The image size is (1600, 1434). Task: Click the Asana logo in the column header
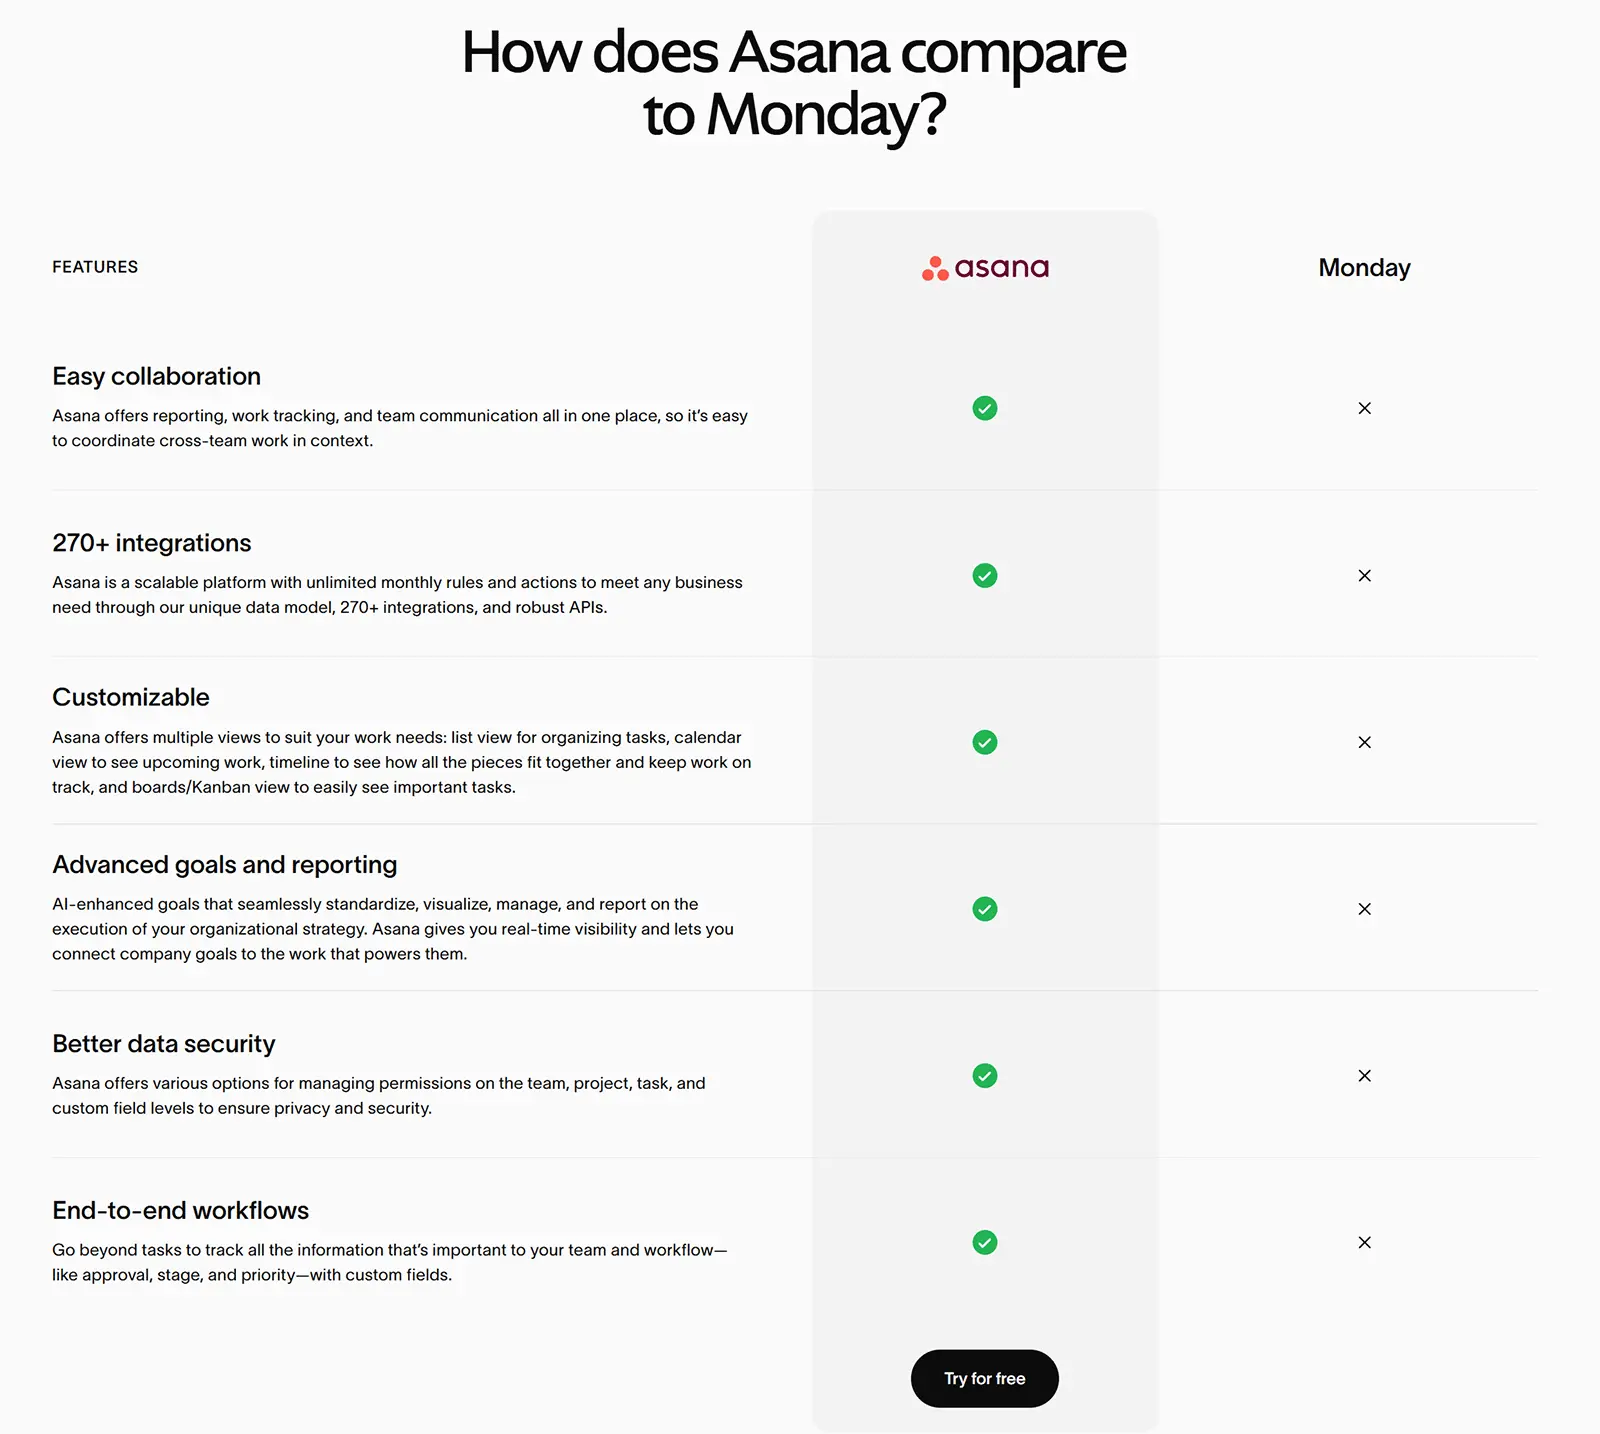click(984, 267)
